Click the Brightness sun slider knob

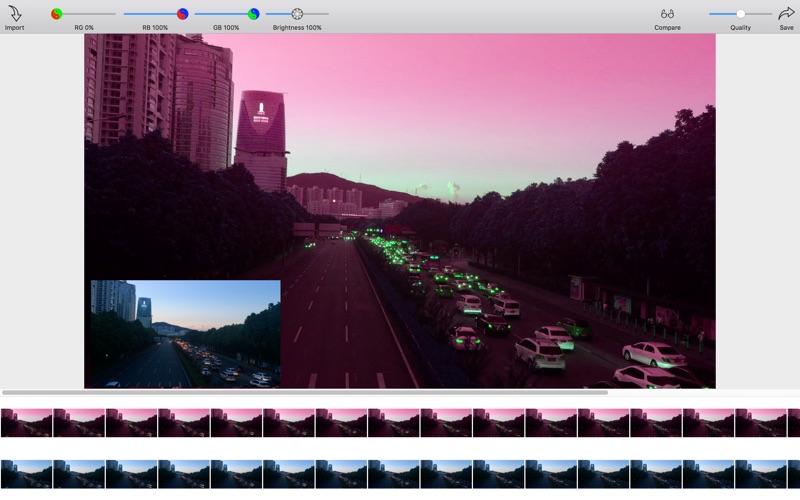[x=297, y=14]
